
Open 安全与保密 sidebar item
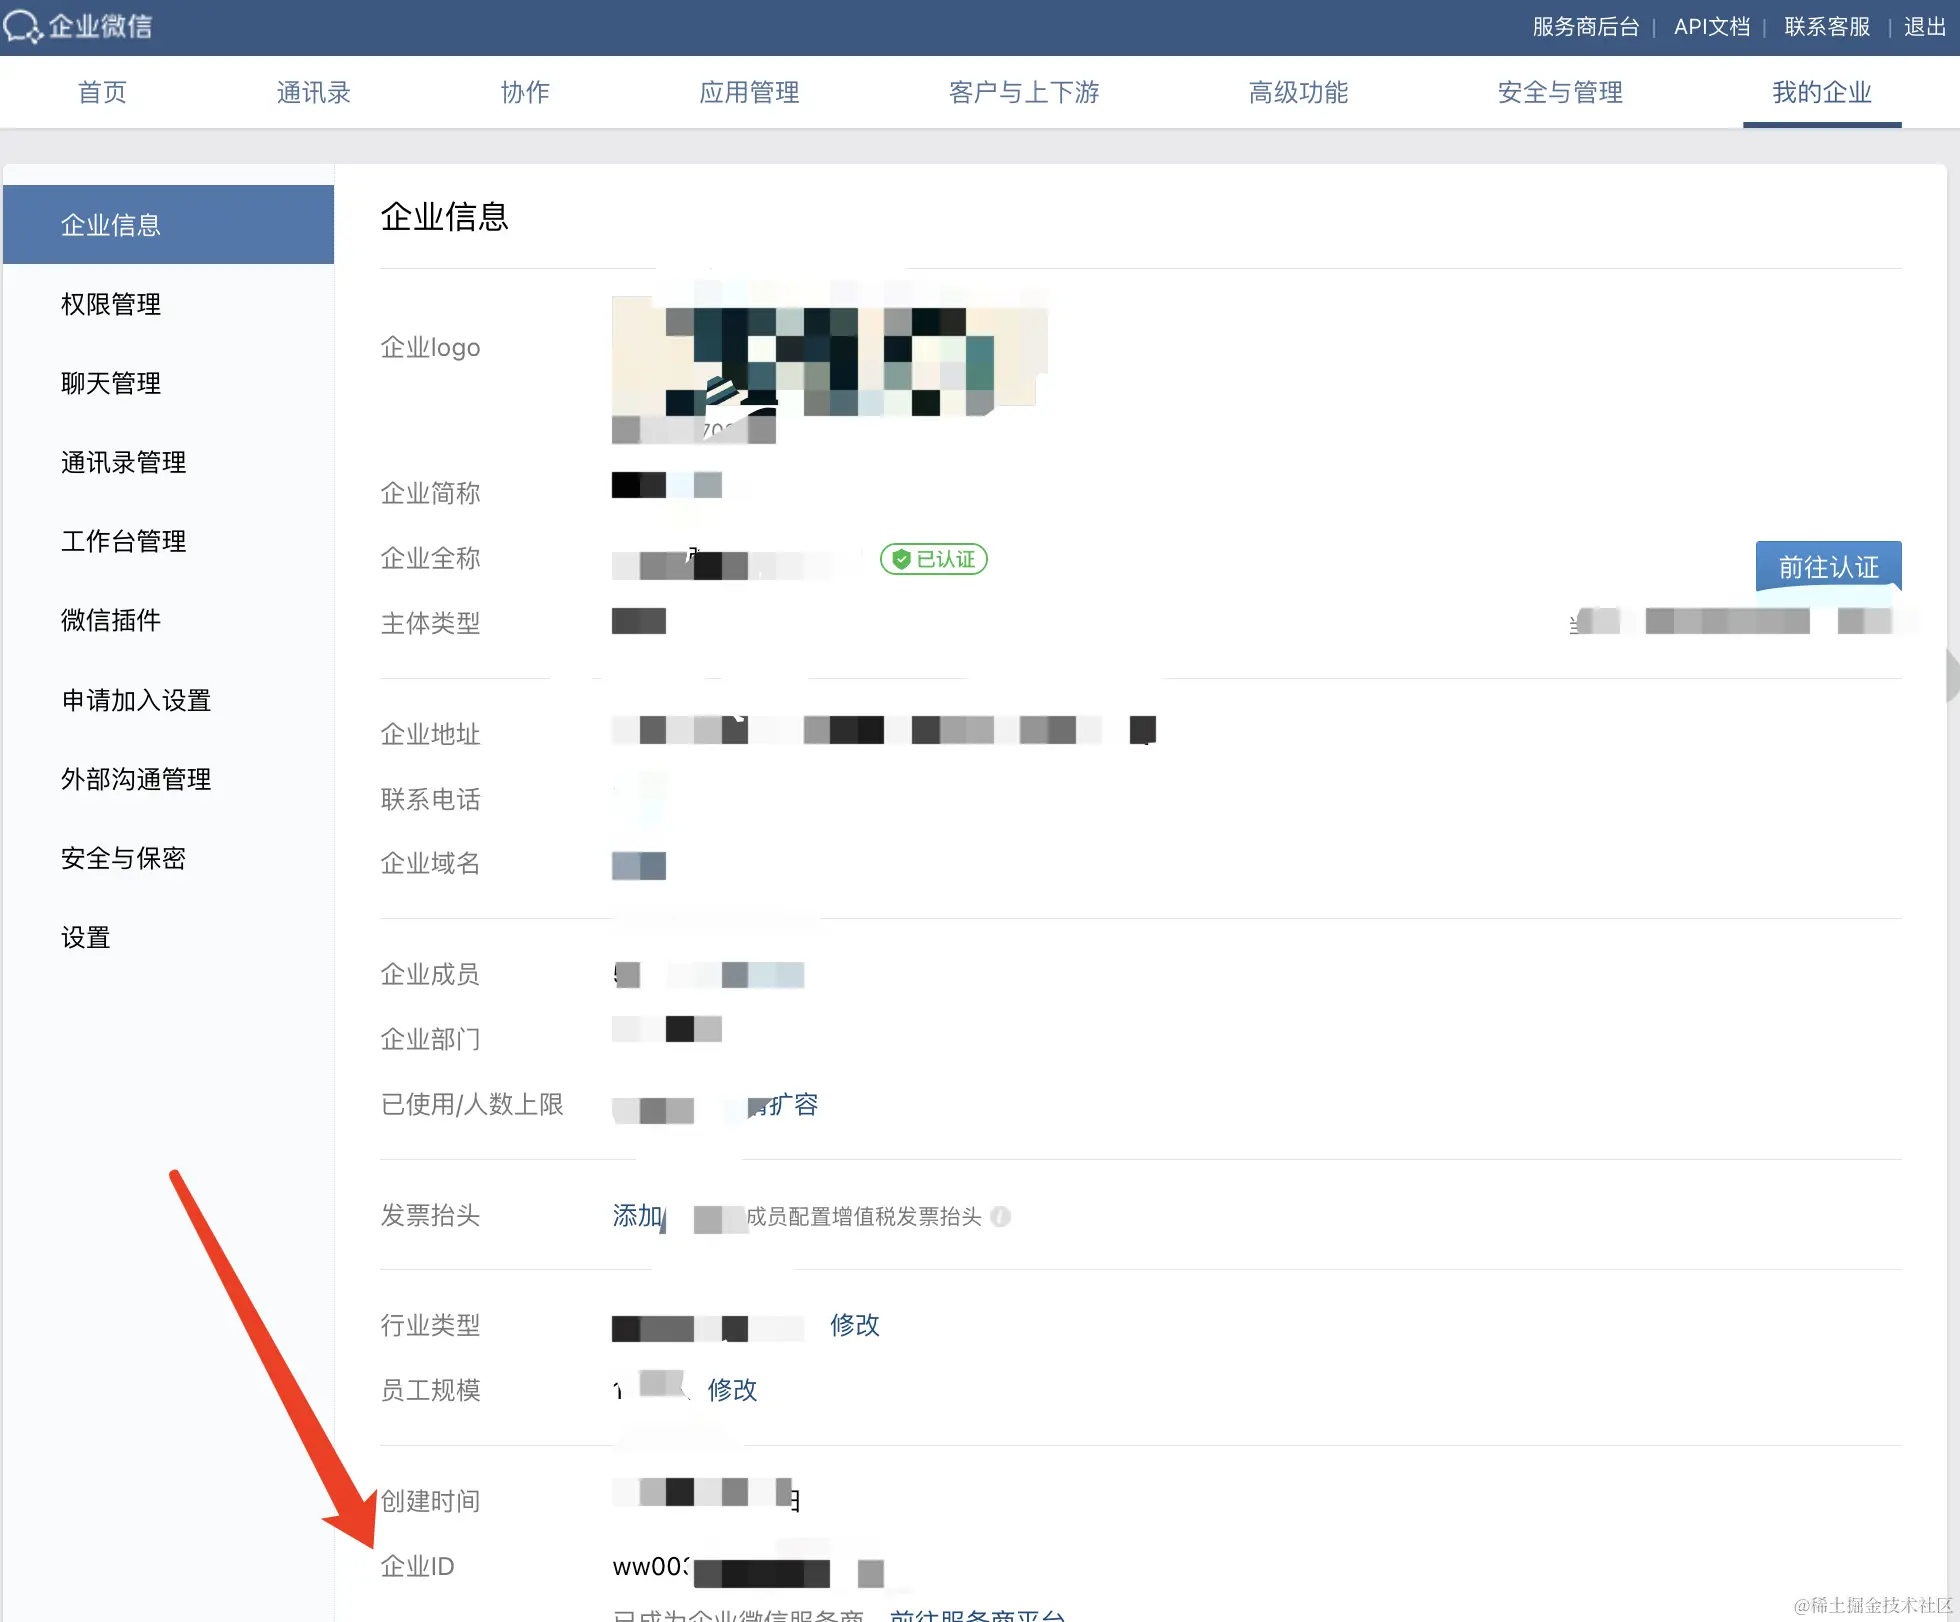(x=123, y=858)
